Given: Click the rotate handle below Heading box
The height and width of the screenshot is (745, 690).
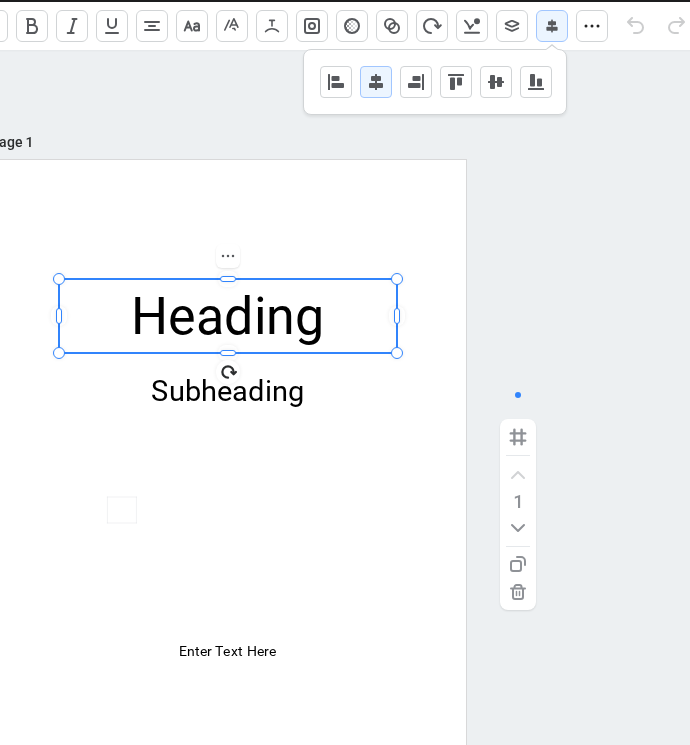Looking at the screenshot, I should (x=229, y=372).
